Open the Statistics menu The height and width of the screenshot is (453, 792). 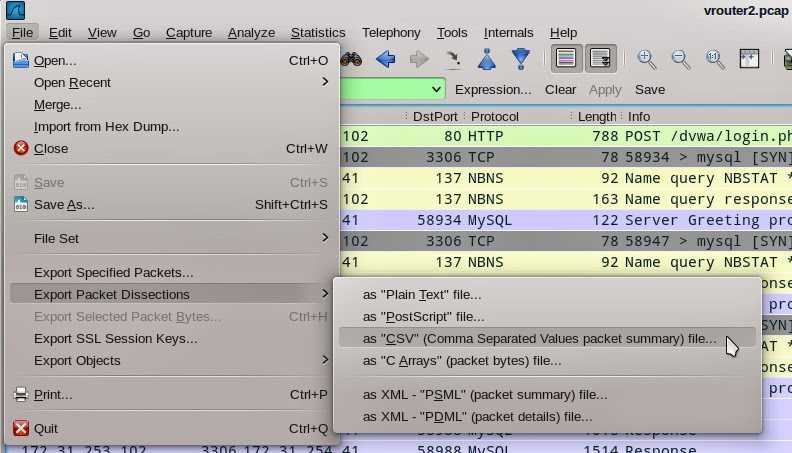318,32
